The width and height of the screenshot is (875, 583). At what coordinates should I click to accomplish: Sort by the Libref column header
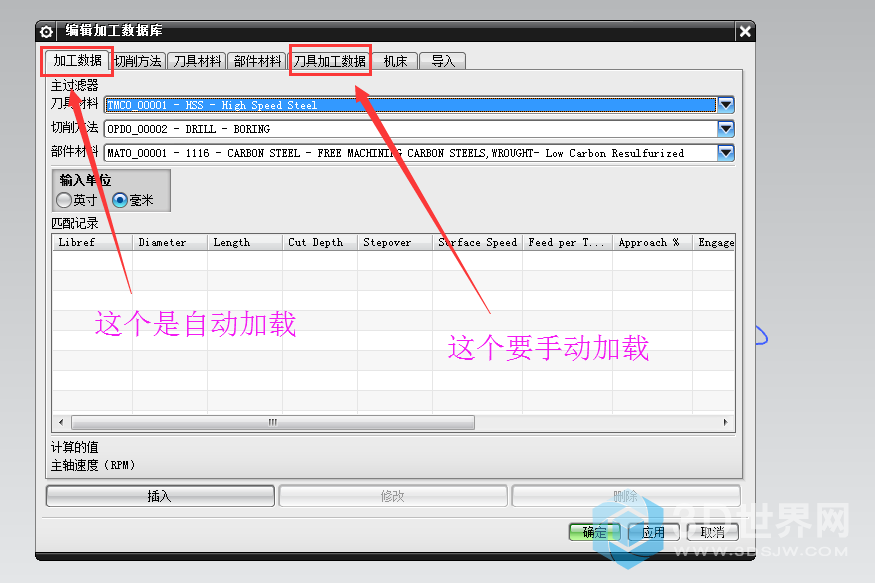click(92, 243)
